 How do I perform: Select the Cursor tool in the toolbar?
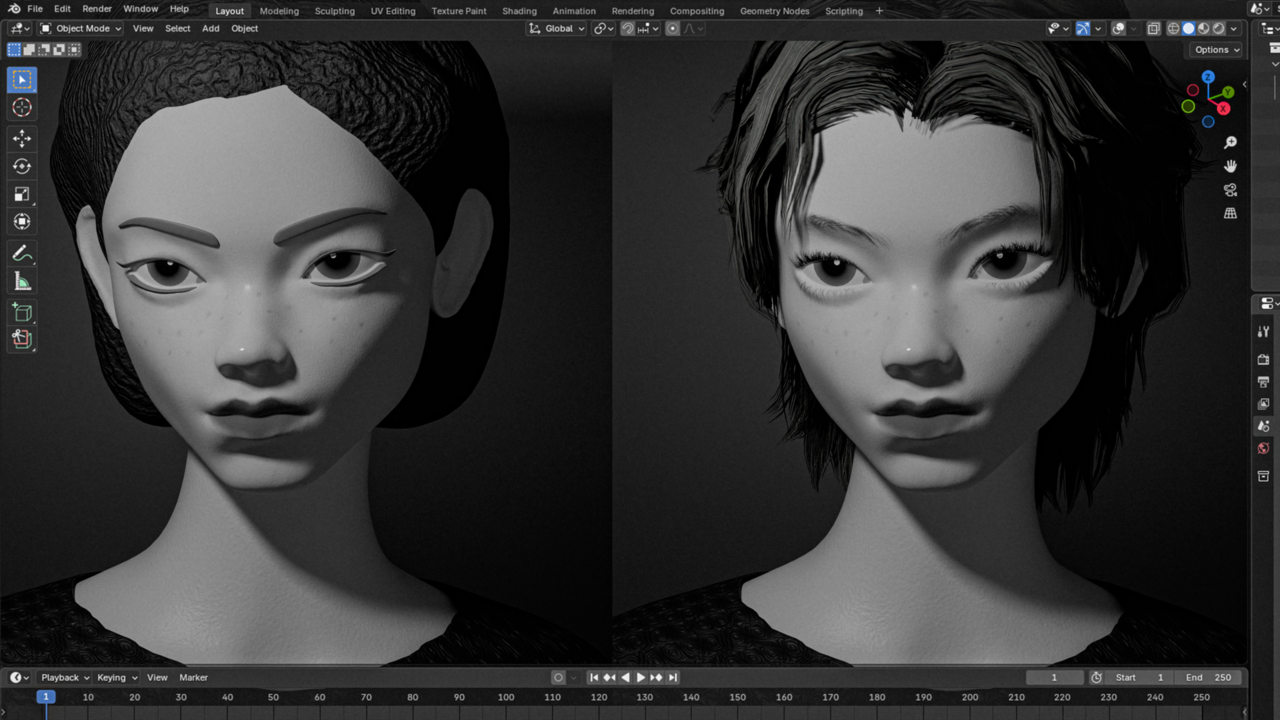[22, 107]
